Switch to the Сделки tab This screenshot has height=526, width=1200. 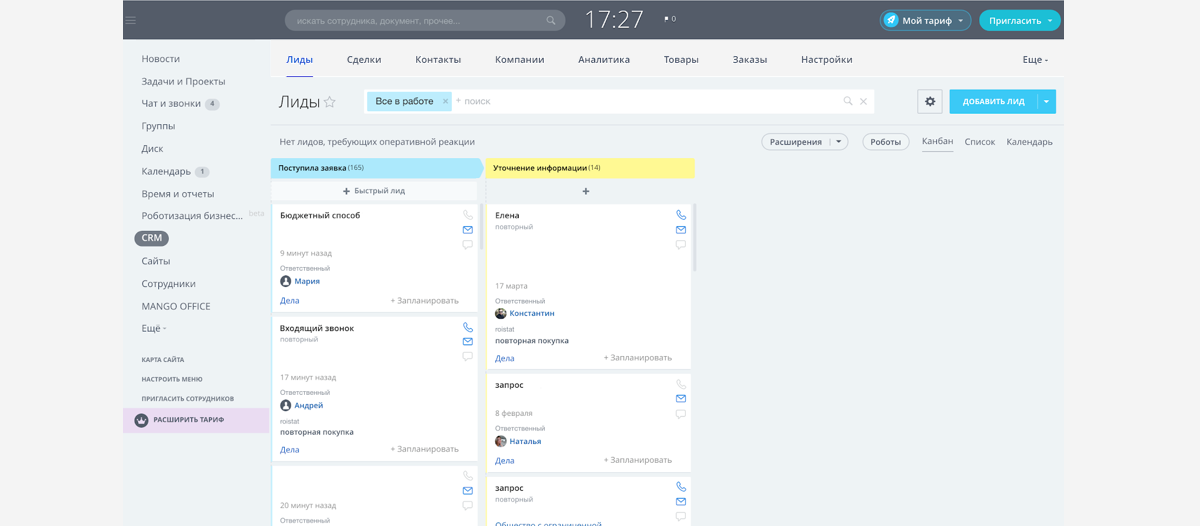pyautogui.click(x=364, y=59)
